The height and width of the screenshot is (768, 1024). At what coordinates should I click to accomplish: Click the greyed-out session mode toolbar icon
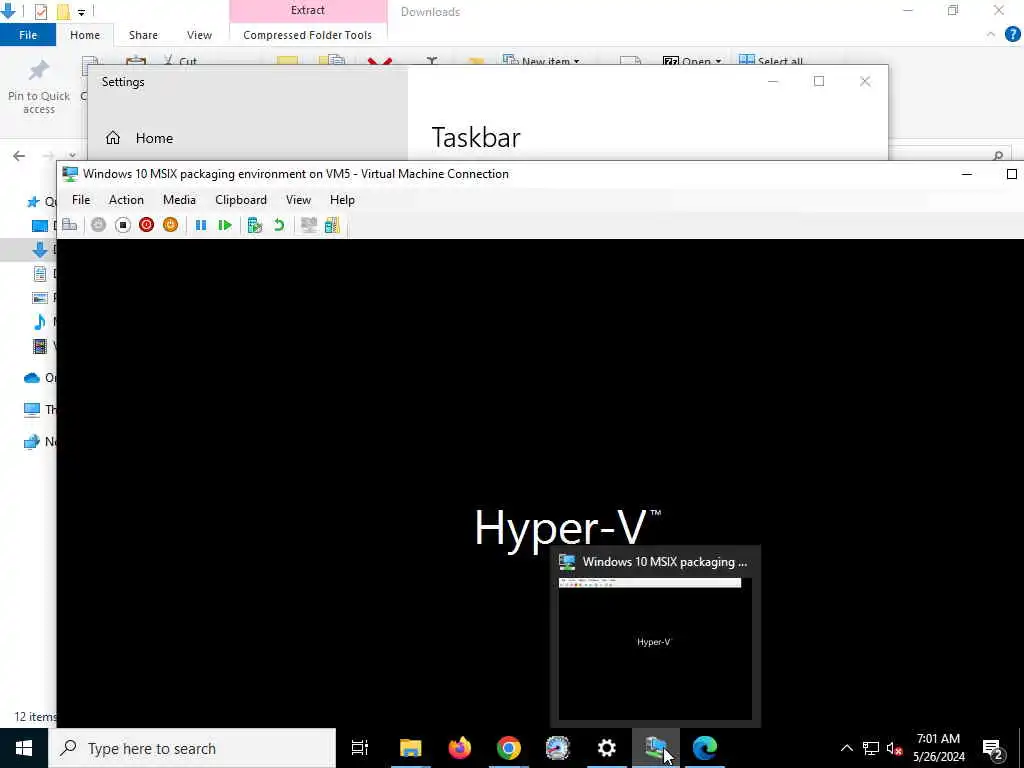pos(308,225)
